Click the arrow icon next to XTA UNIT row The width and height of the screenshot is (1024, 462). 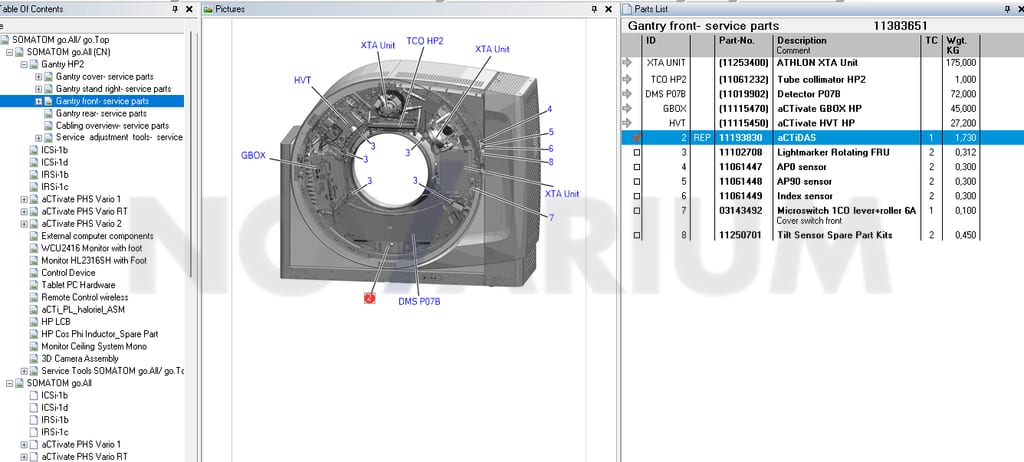click(628, 63)
